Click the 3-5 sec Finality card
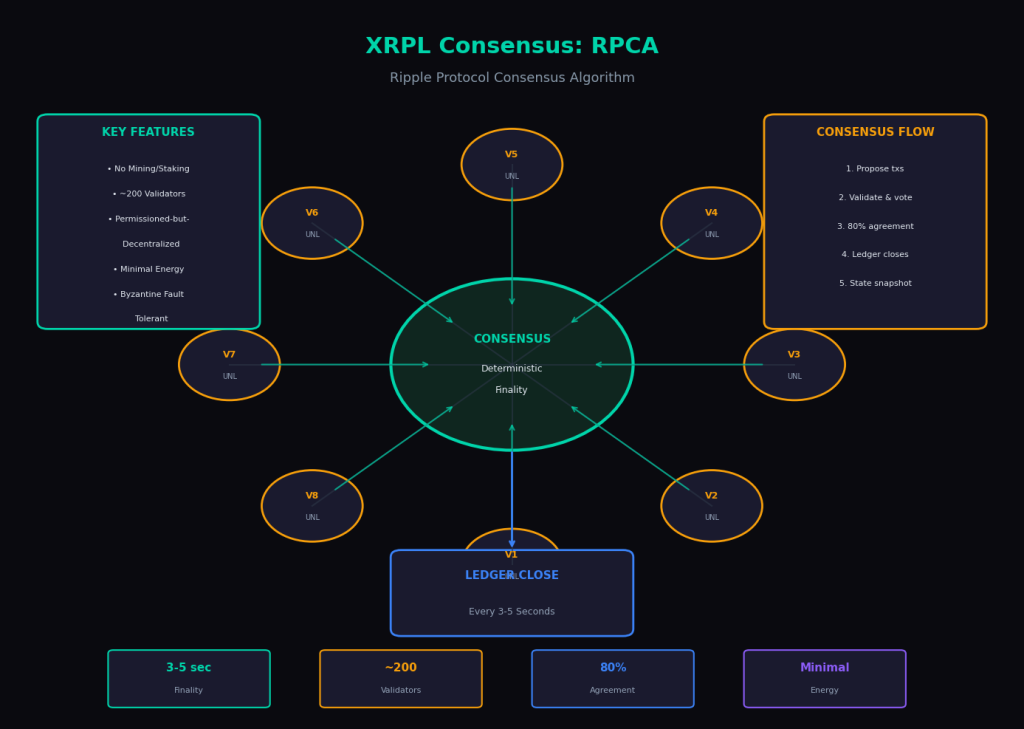 click(x=189, y=678)
